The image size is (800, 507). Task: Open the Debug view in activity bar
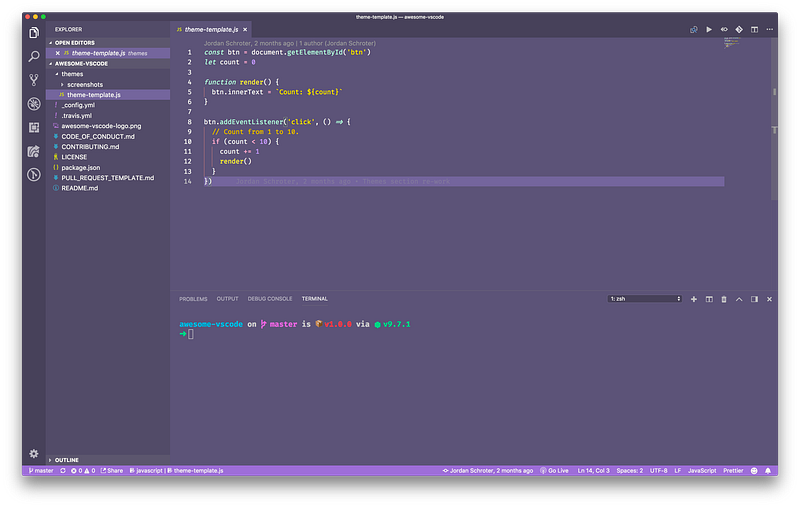pos(34,104)
